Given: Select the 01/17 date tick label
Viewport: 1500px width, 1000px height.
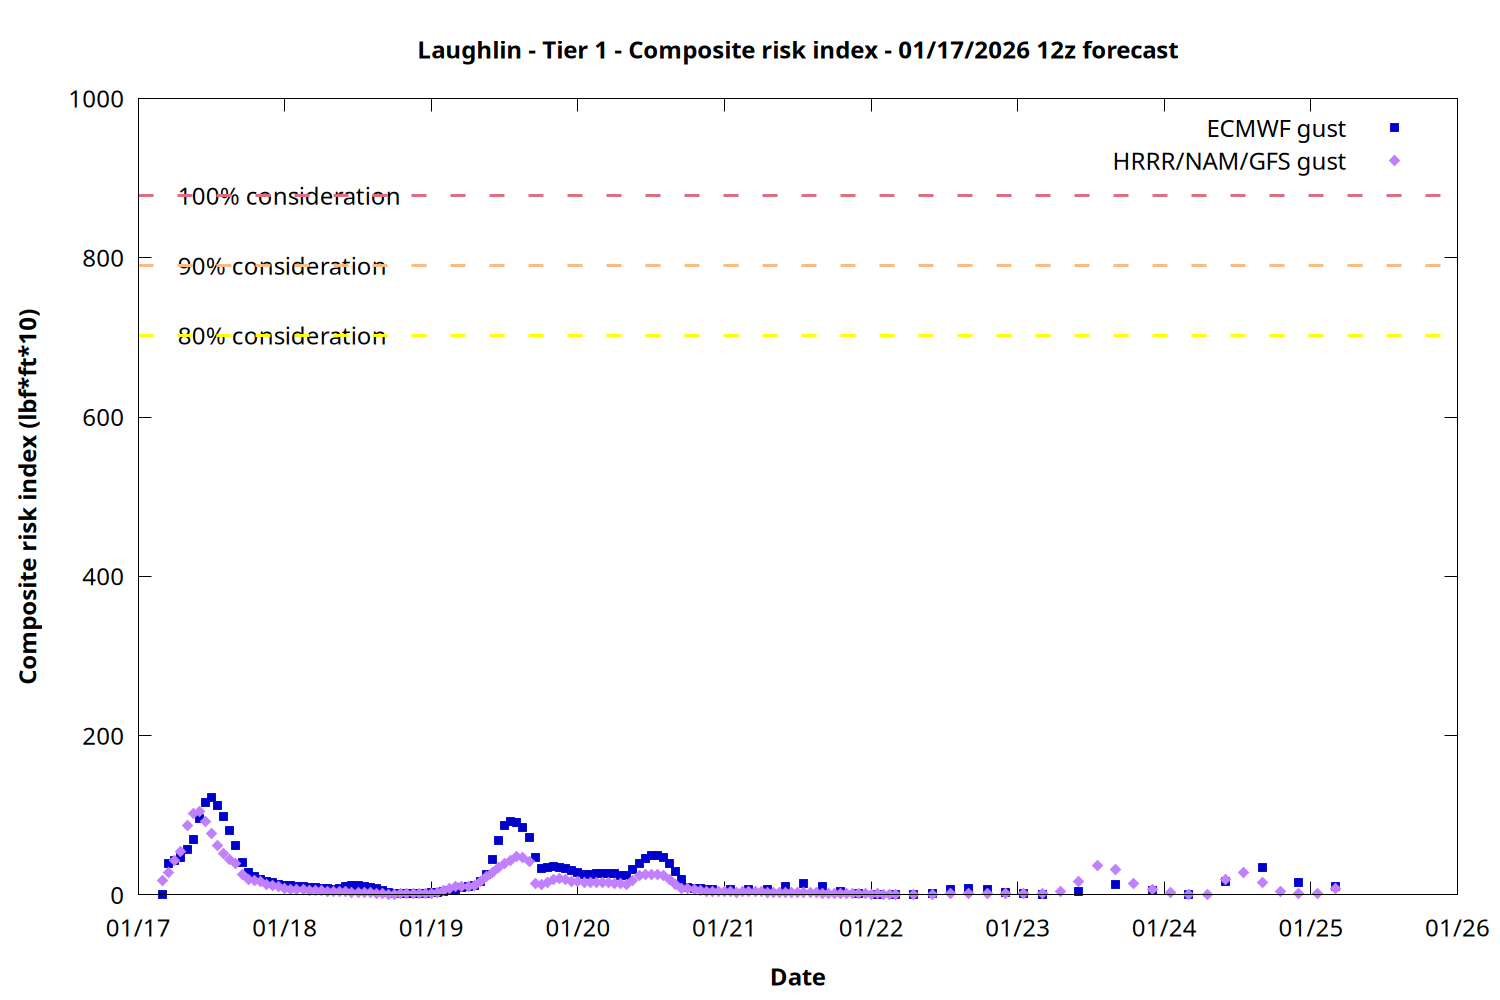Looking at the screenshot, I should click(138, 929).
